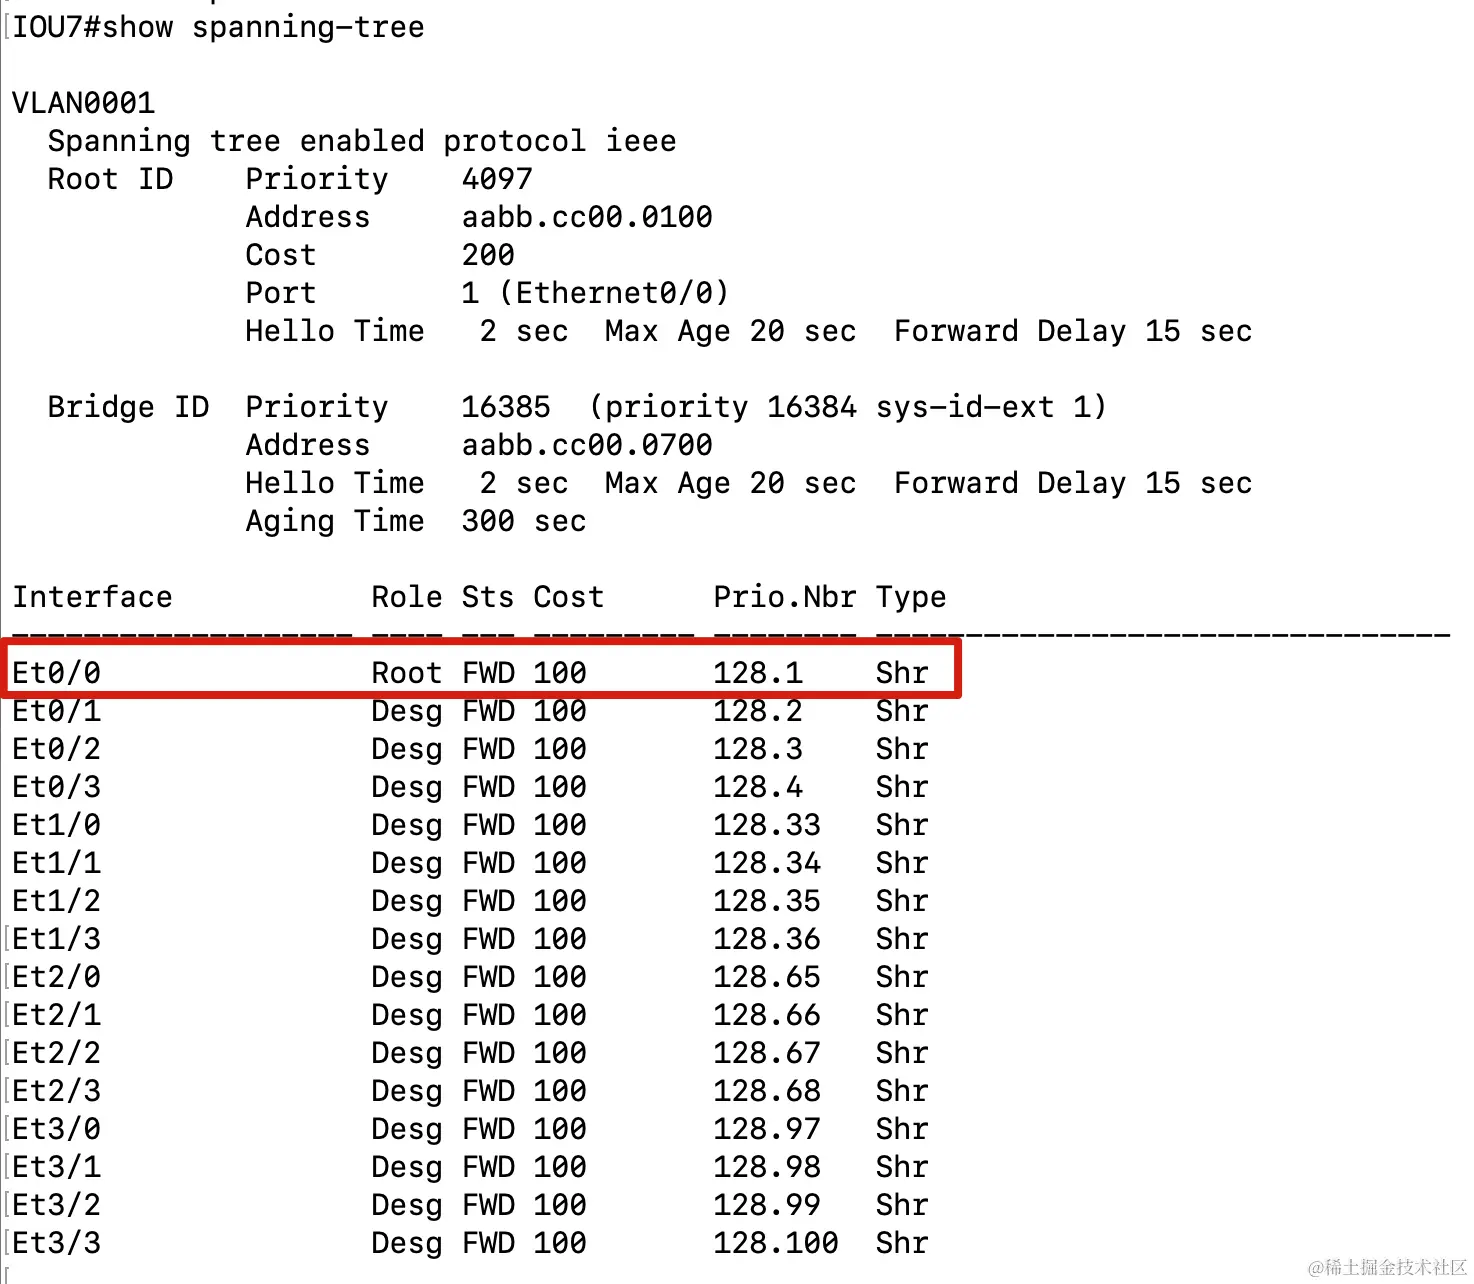Click FWD status of Et1/0 row

tap(488, 825)
